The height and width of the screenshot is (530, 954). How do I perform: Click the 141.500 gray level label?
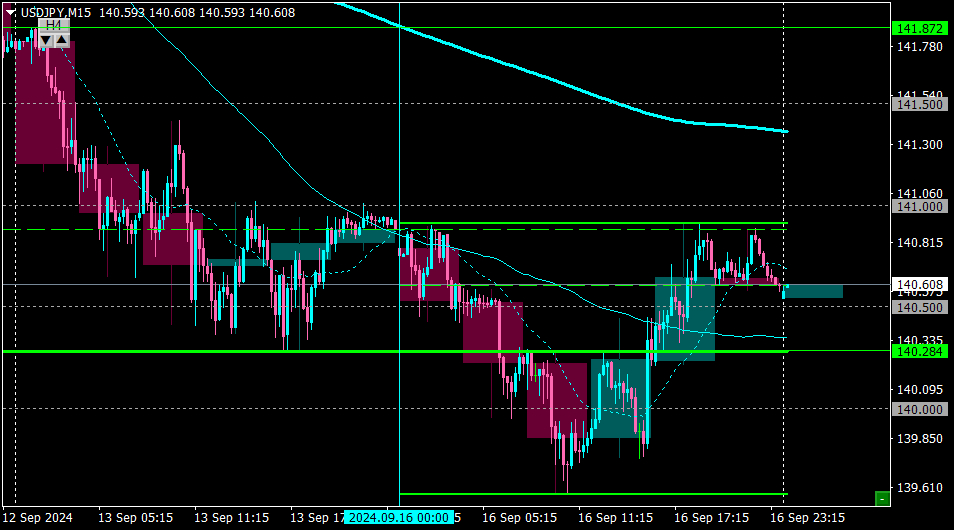[x=920, y=105]
